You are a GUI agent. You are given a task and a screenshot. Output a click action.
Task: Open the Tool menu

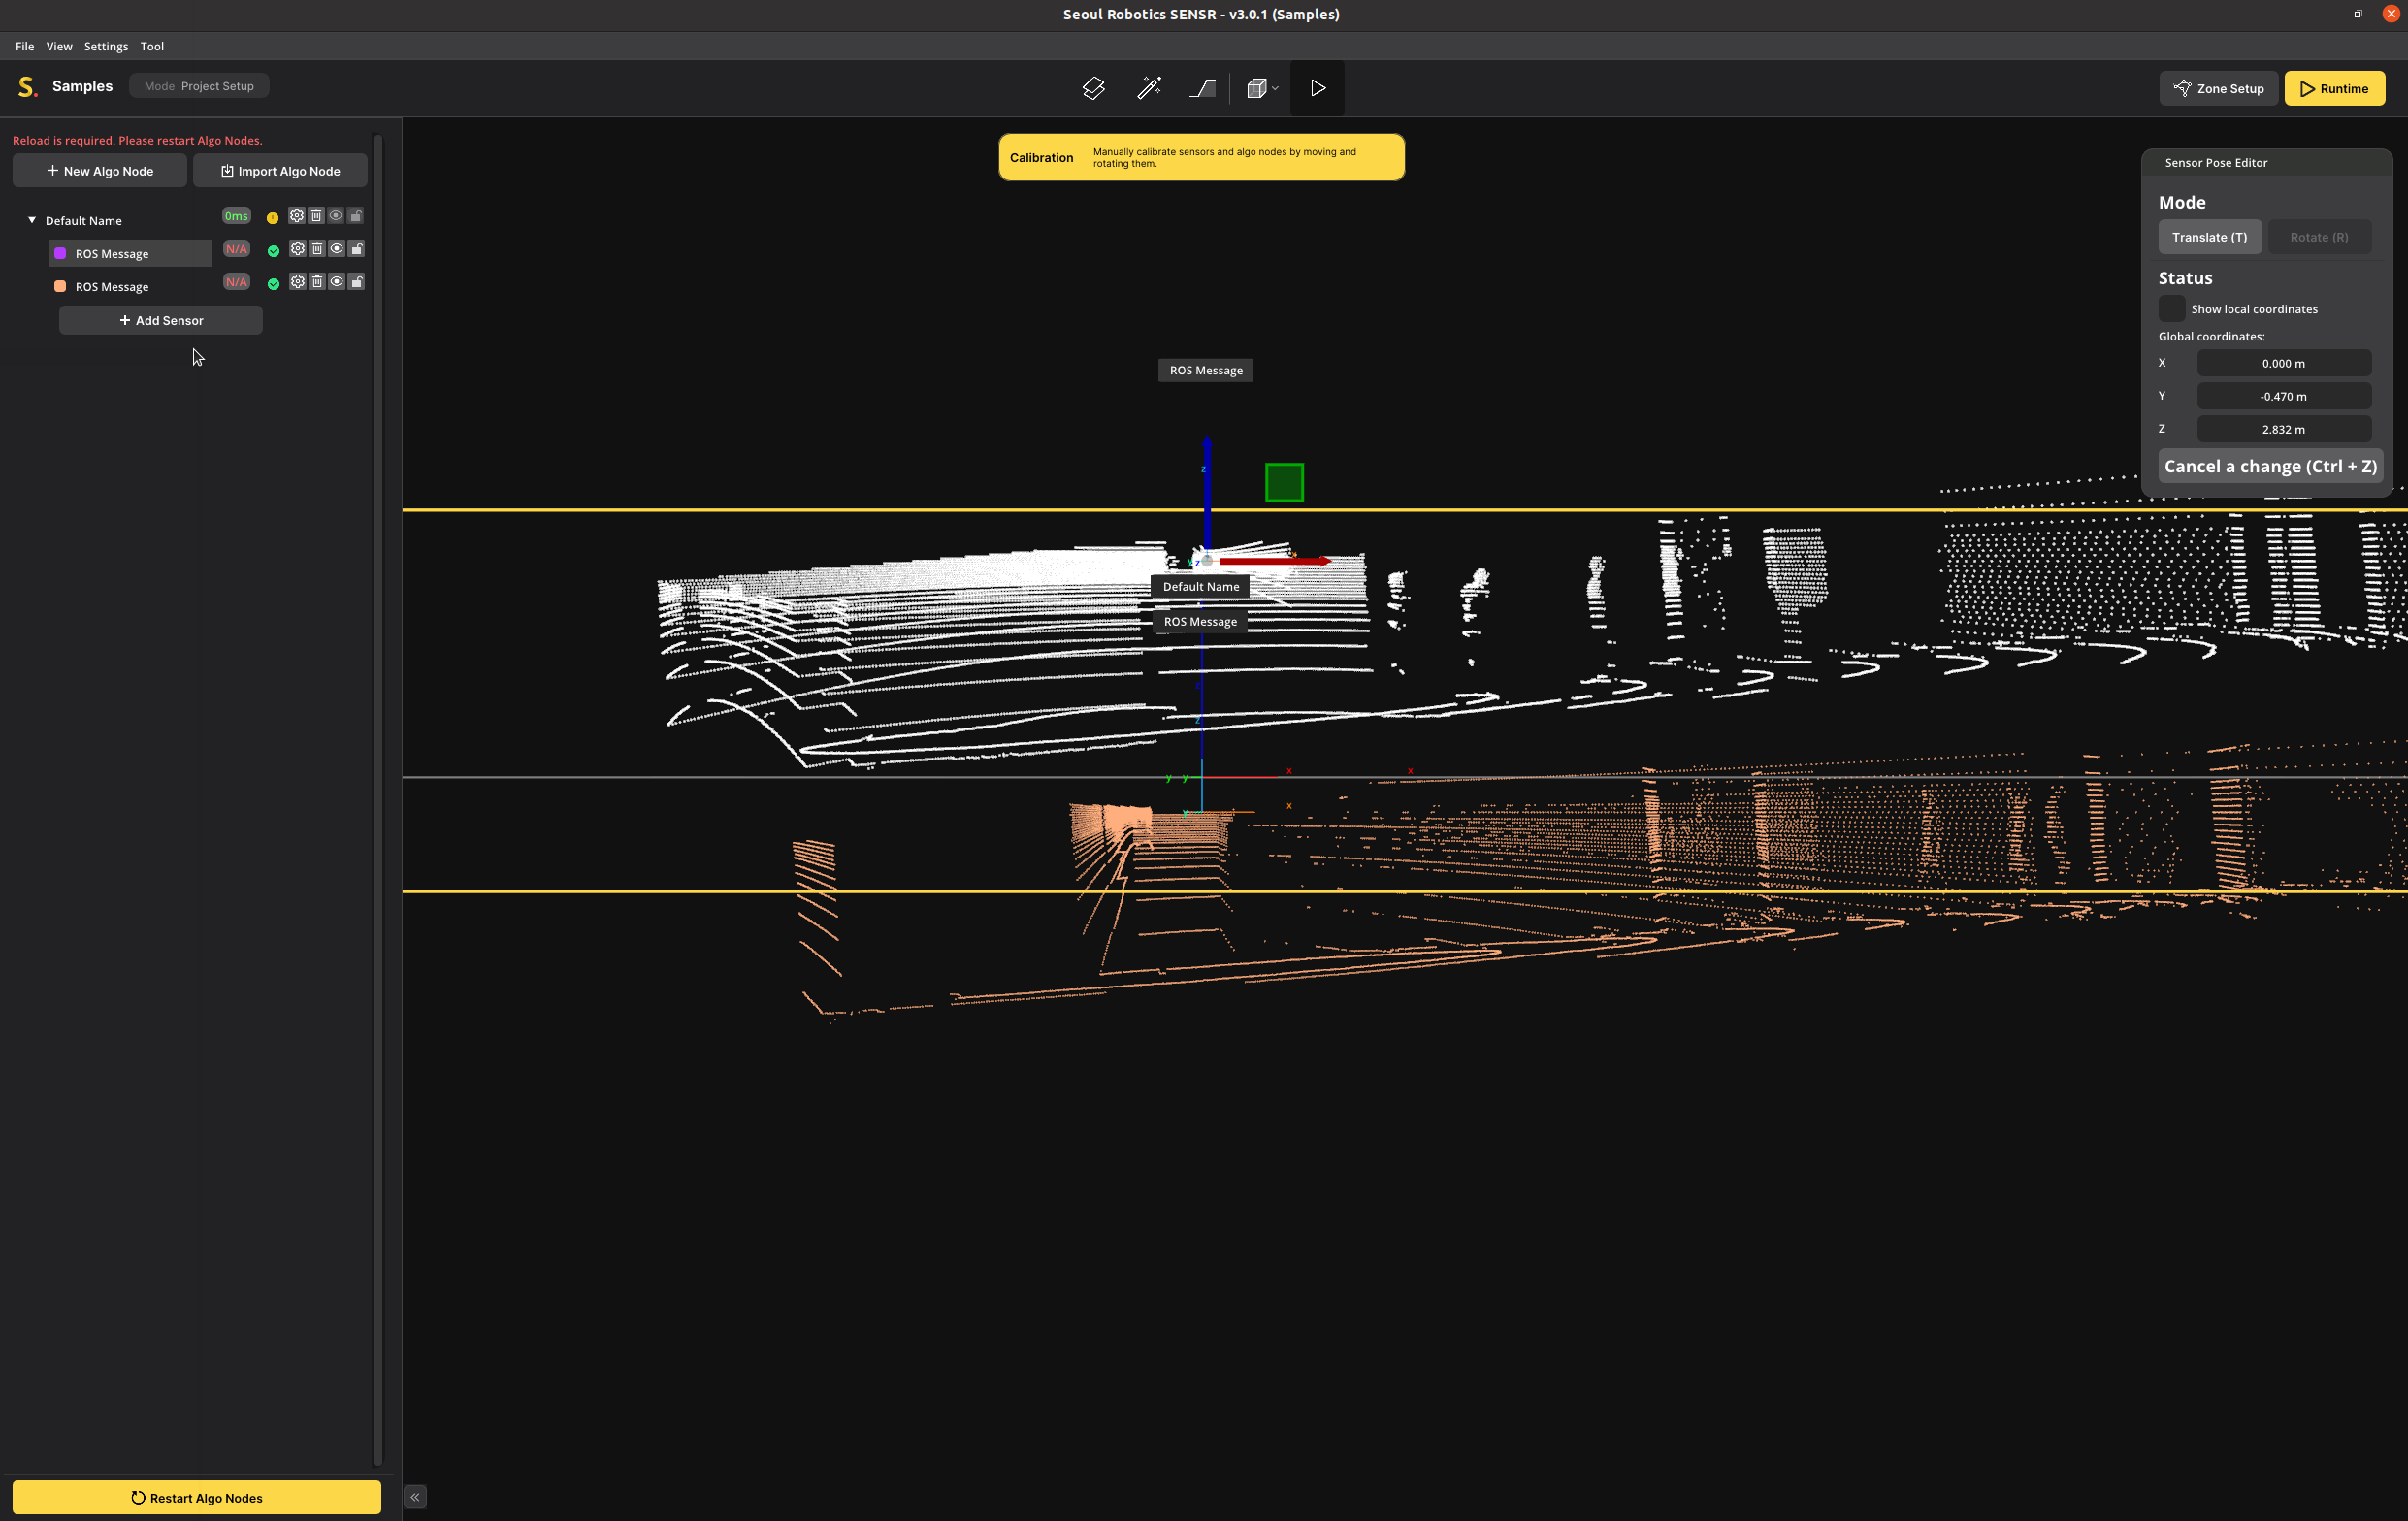pyautogui.click(x=152, y=46)
